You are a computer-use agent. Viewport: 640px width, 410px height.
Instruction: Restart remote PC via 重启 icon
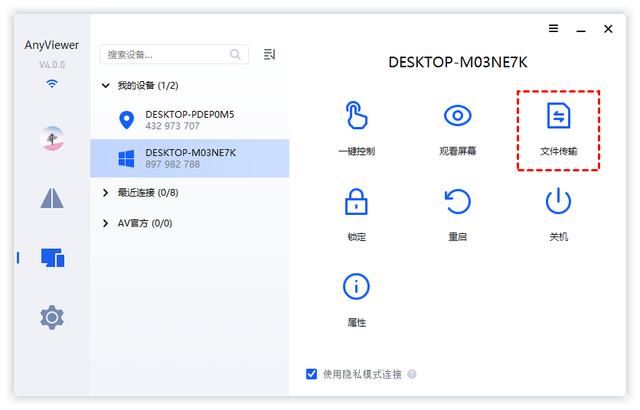(457, 202)
